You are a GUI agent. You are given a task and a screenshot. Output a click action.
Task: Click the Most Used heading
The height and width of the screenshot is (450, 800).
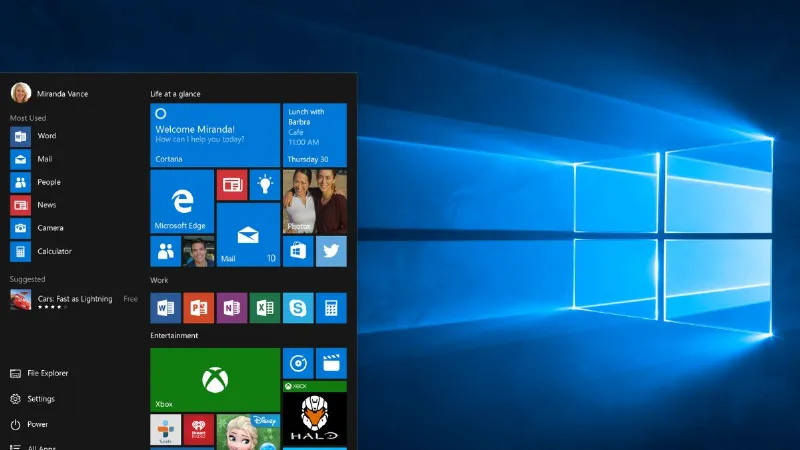click(x=28, y=118)
